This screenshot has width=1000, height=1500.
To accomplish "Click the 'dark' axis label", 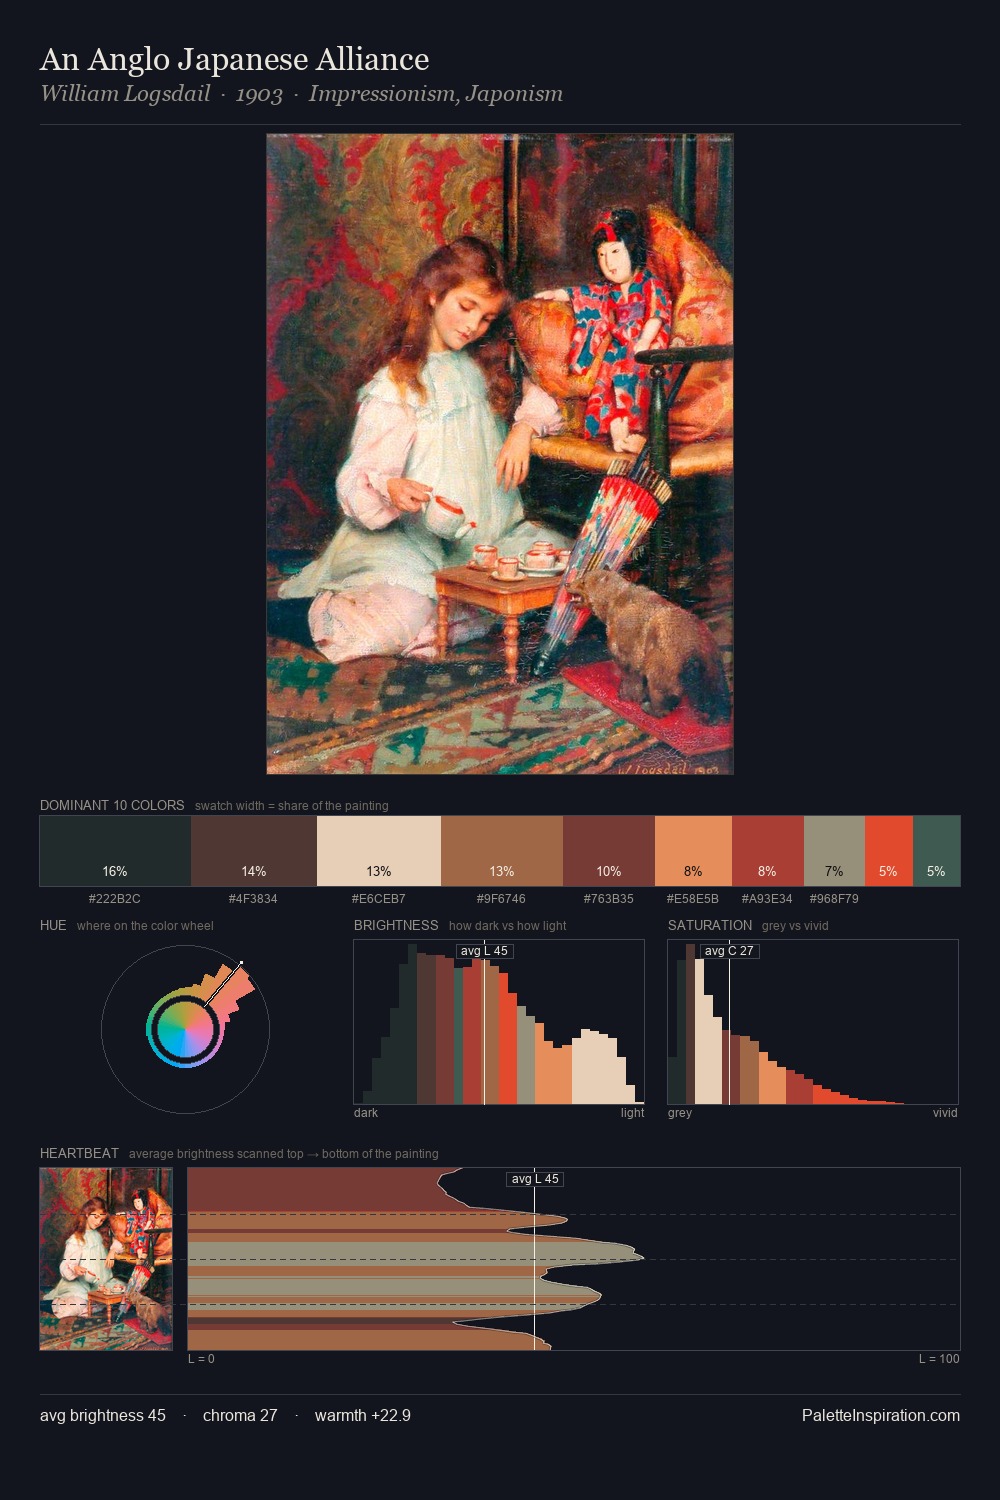I will (366, 1113).
